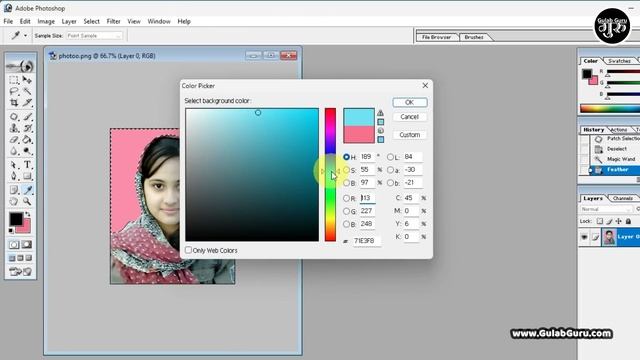Select the Zoom magnifier tool
Screen dimensions: 640x360
coord(27,201)
